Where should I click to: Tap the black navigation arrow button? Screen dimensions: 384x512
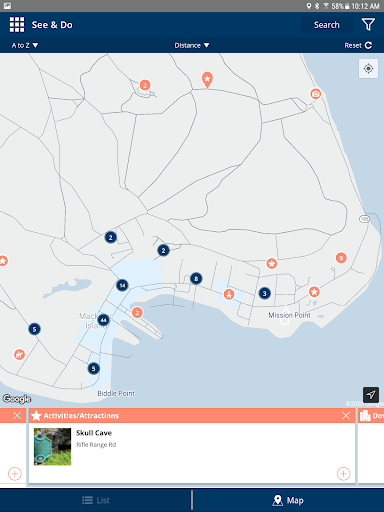tap(371, 395)
